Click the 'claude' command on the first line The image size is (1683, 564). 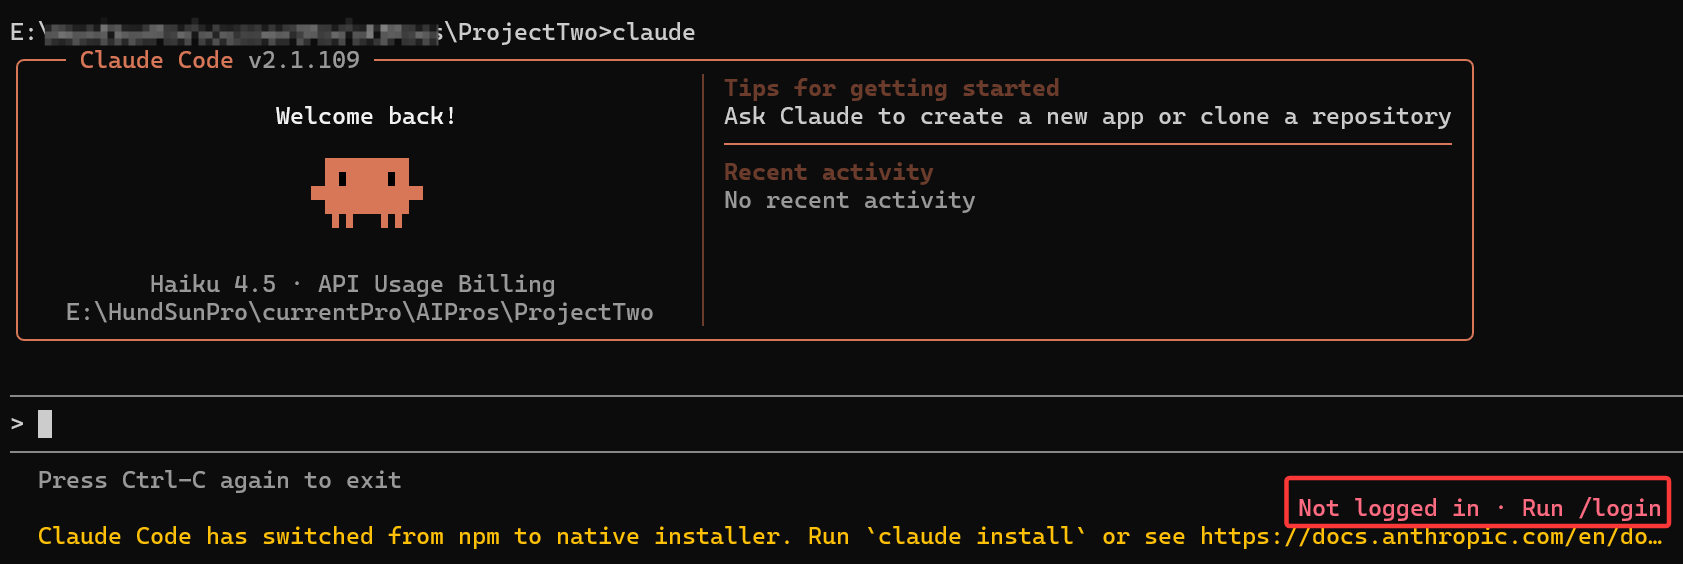tap(653, 32)
